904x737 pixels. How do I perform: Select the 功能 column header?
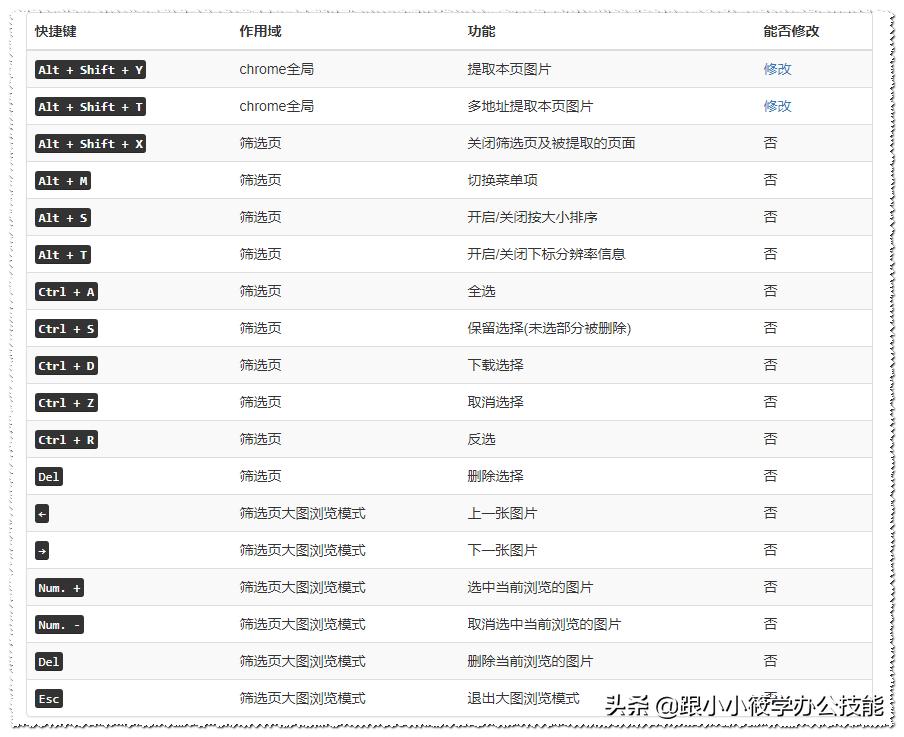(x=478, y=31)
